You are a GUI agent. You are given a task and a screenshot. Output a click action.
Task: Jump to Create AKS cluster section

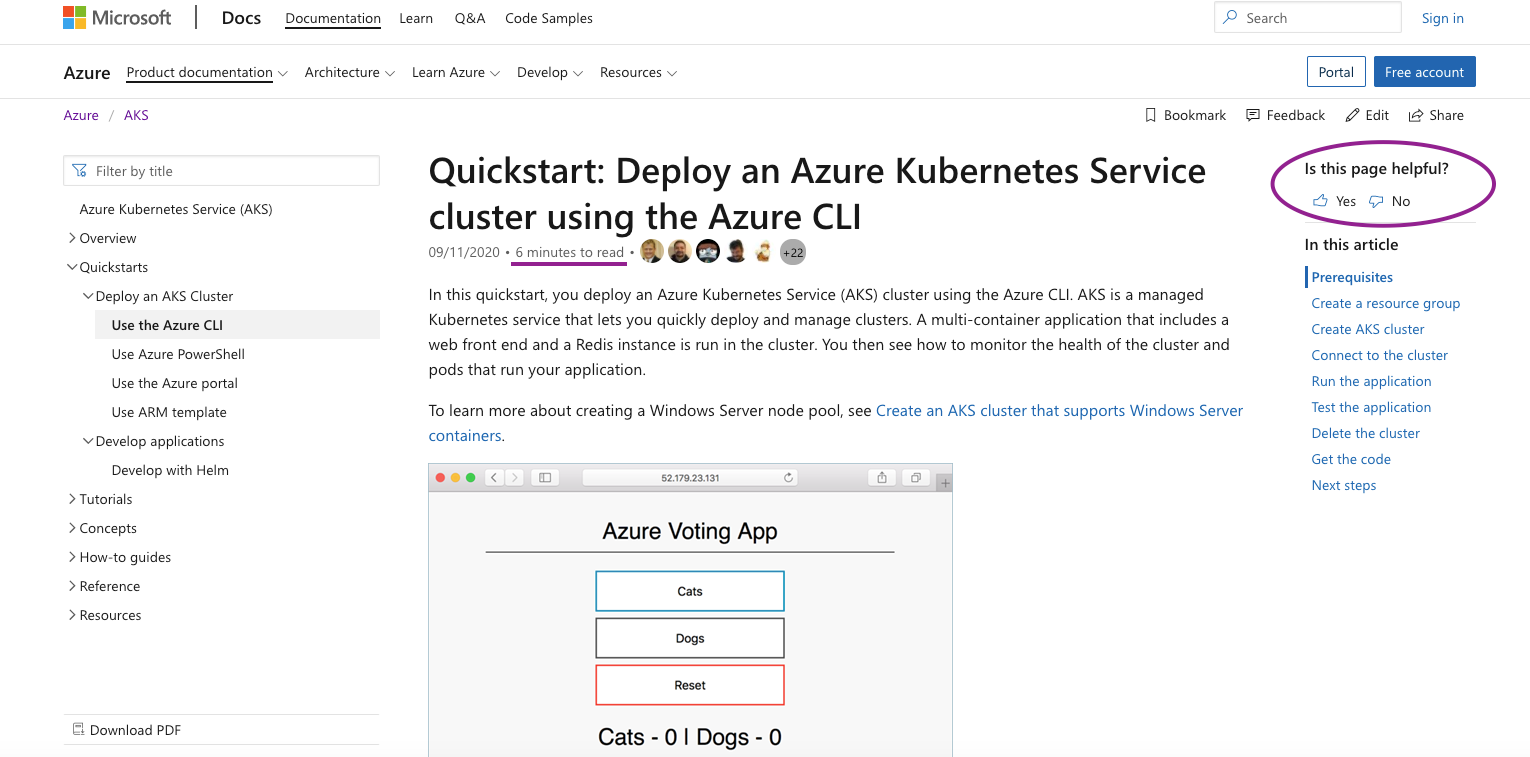tap(1368, 329)
